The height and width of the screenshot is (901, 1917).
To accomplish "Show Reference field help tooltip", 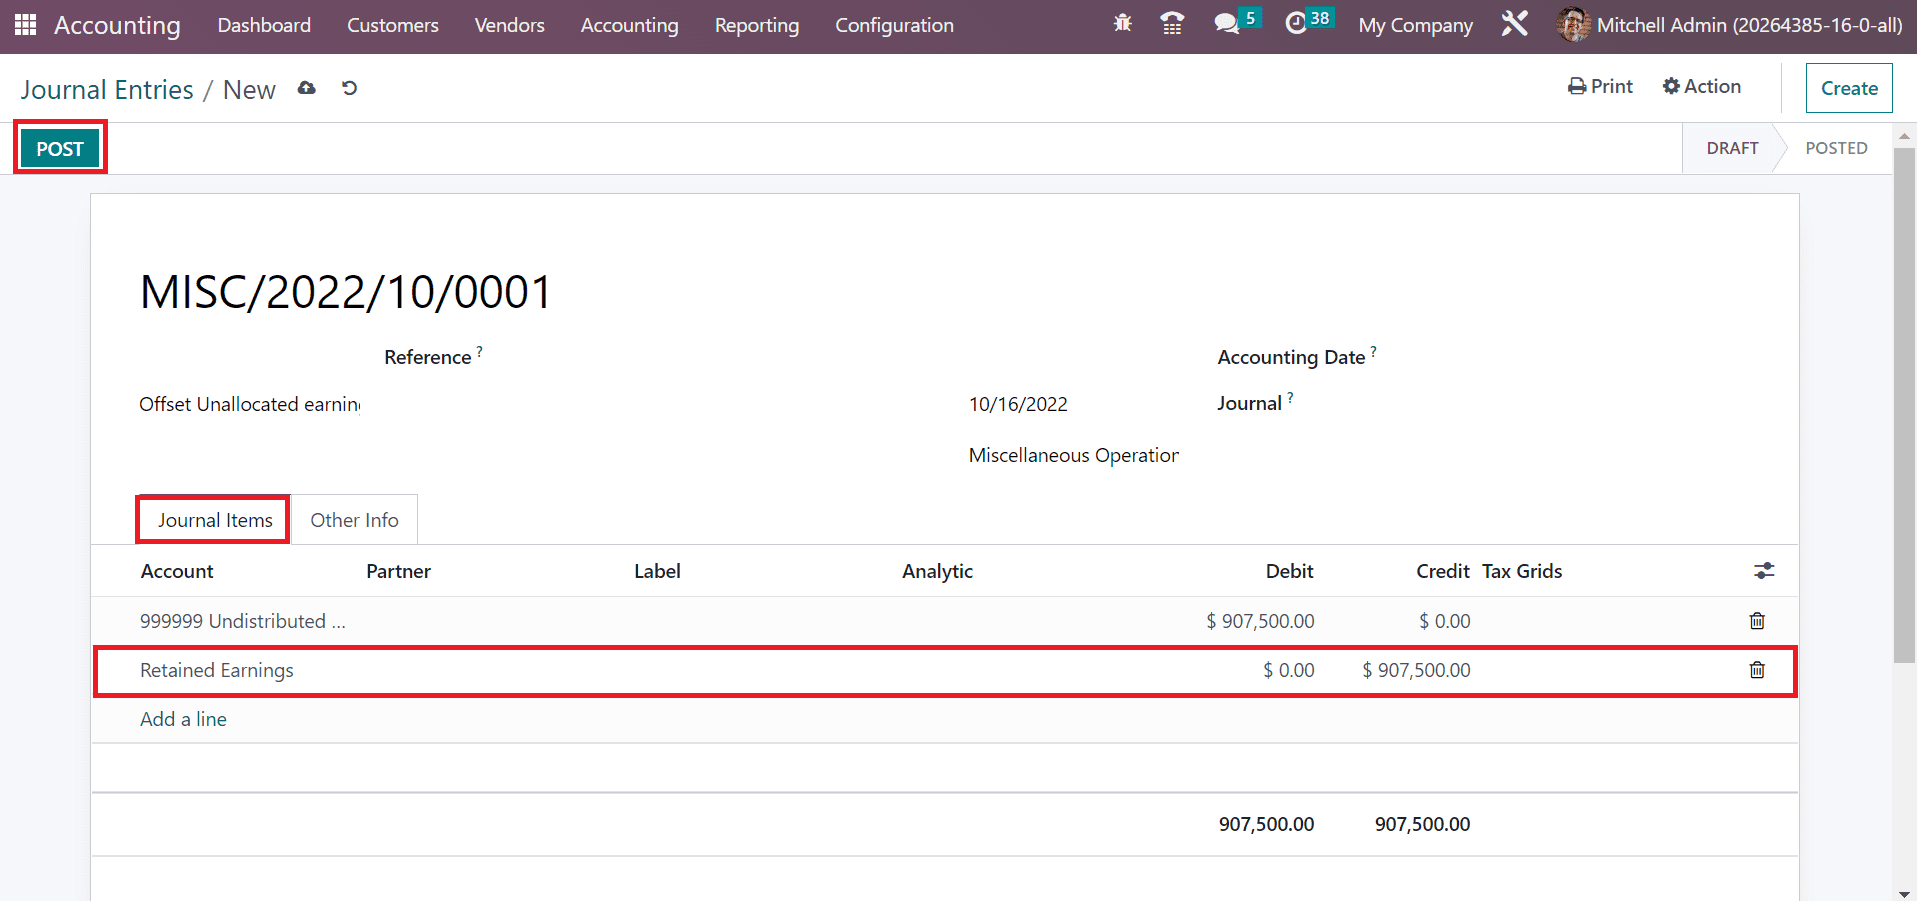I will (x=479, y=351).
